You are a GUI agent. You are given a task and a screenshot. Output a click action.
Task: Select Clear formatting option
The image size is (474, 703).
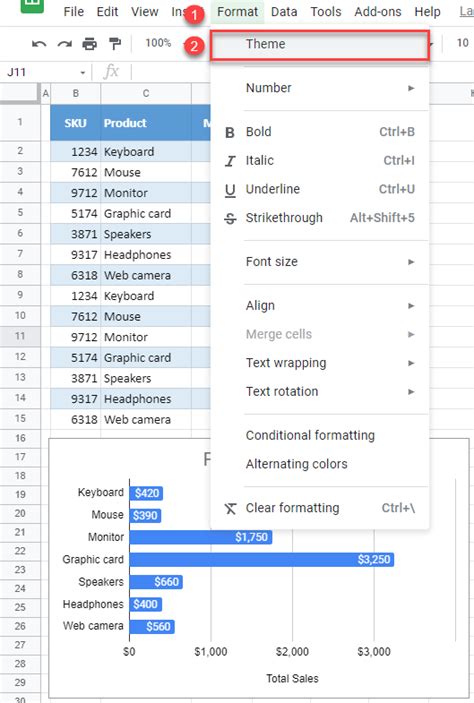pos(319,508)
